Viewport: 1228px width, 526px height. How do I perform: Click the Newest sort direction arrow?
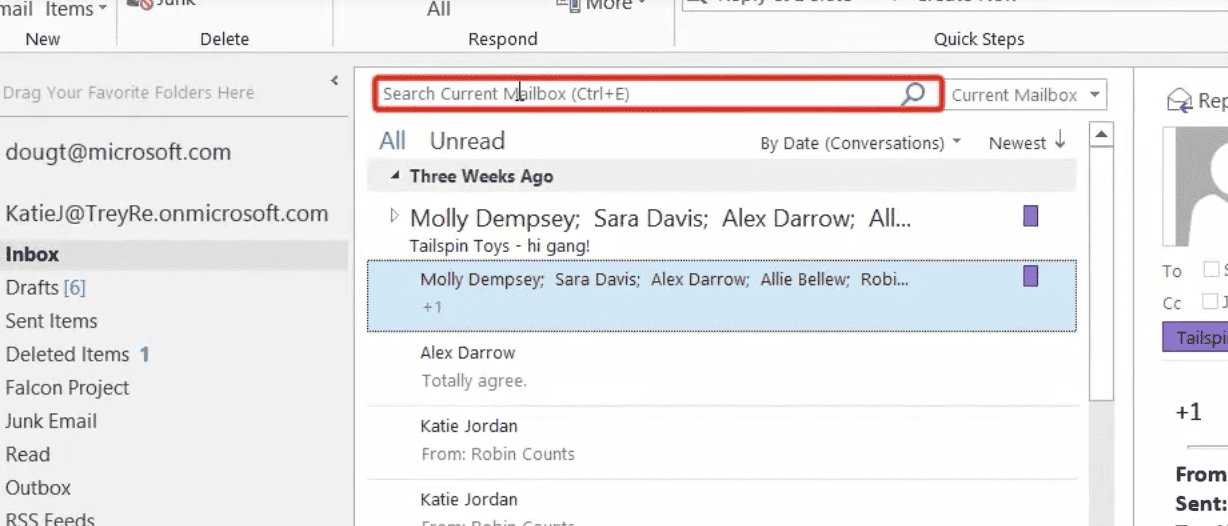pyautogui.click(x=1059, y=142)
